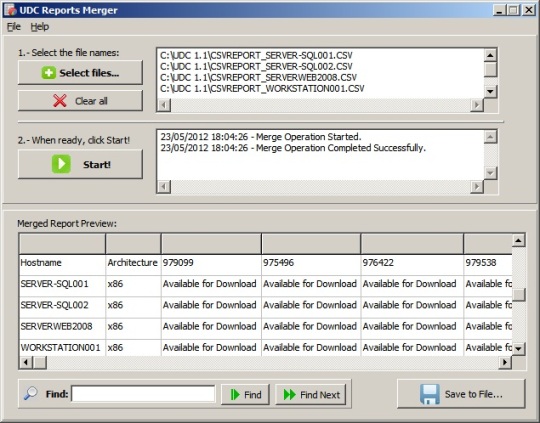Click the UDC Reports Merger title bar icon
The height and width of the screenshot is (423, 540).
coord(10,10)
